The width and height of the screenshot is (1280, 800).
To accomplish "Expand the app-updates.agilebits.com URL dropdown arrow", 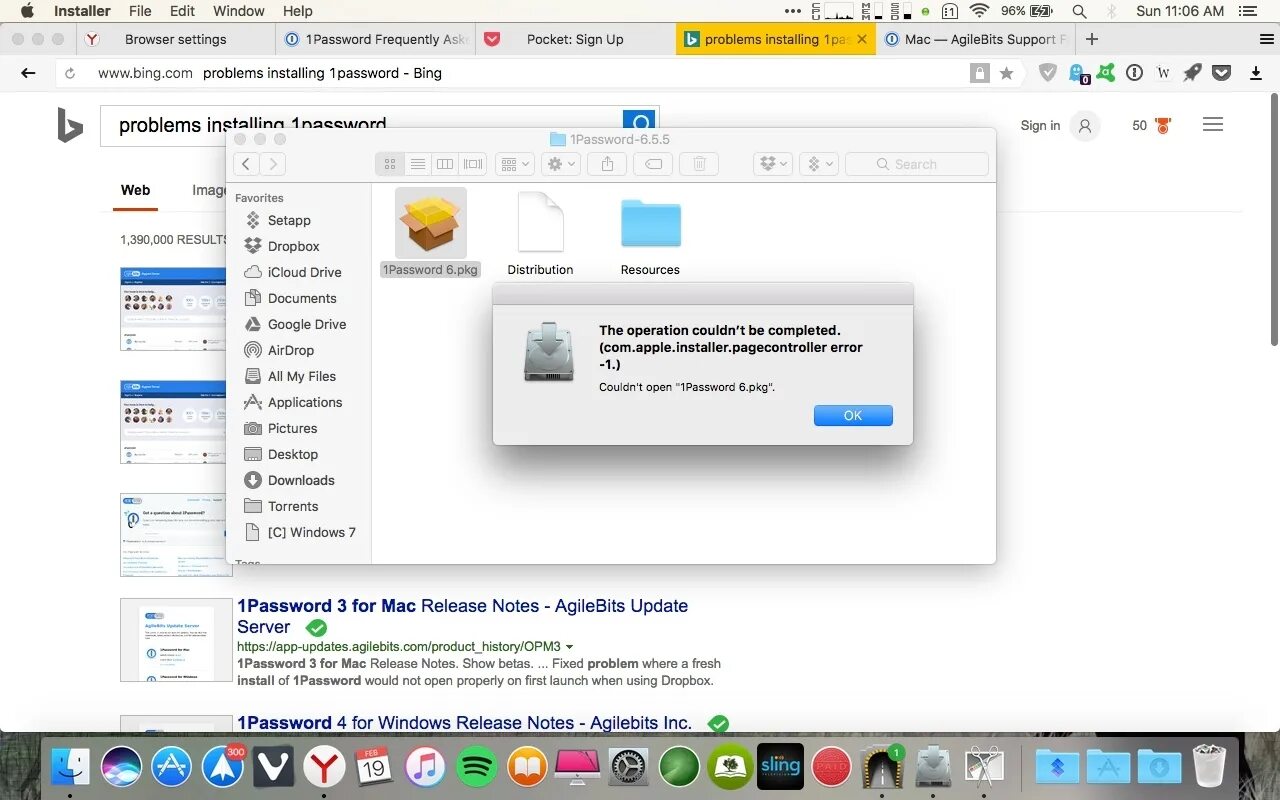I will tap(570, 647).
